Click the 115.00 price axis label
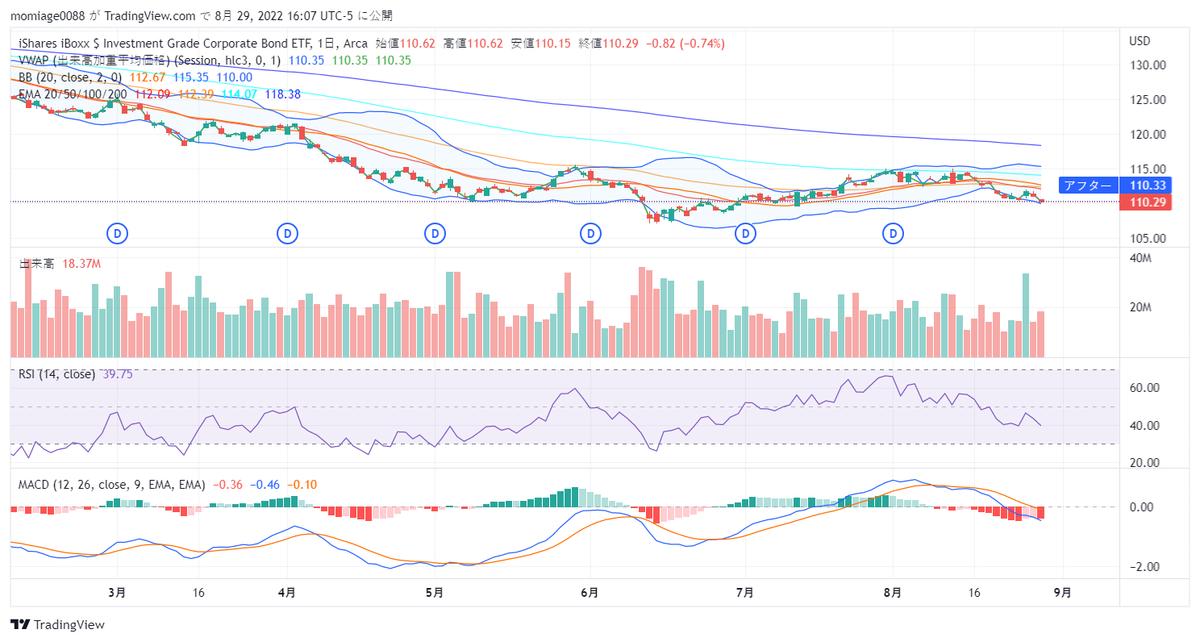The width and height of the screenshot is (1200, 642). [1146, 169]
